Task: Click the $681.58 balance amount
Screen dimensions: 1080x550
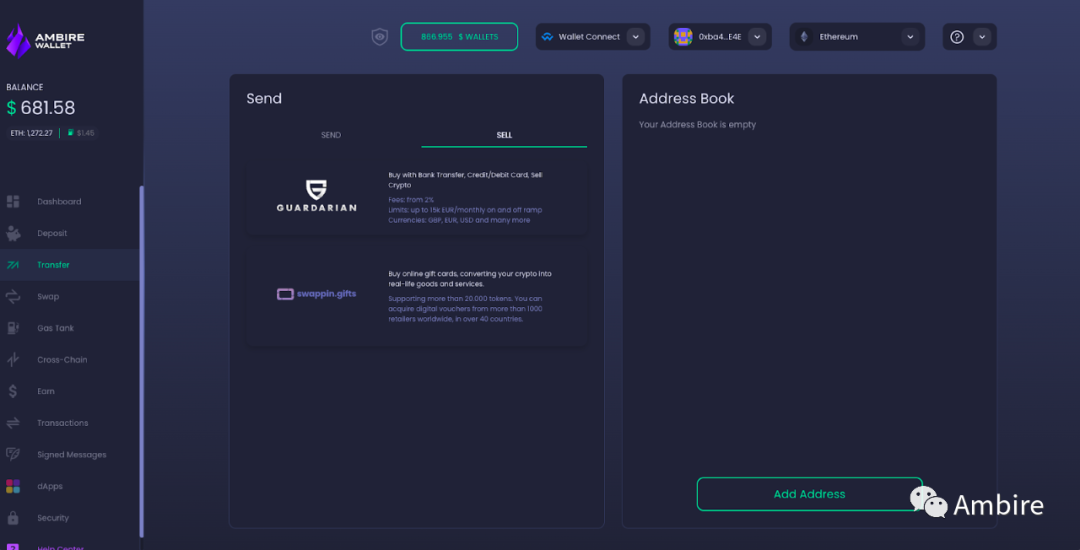Action: coord(41,108)
